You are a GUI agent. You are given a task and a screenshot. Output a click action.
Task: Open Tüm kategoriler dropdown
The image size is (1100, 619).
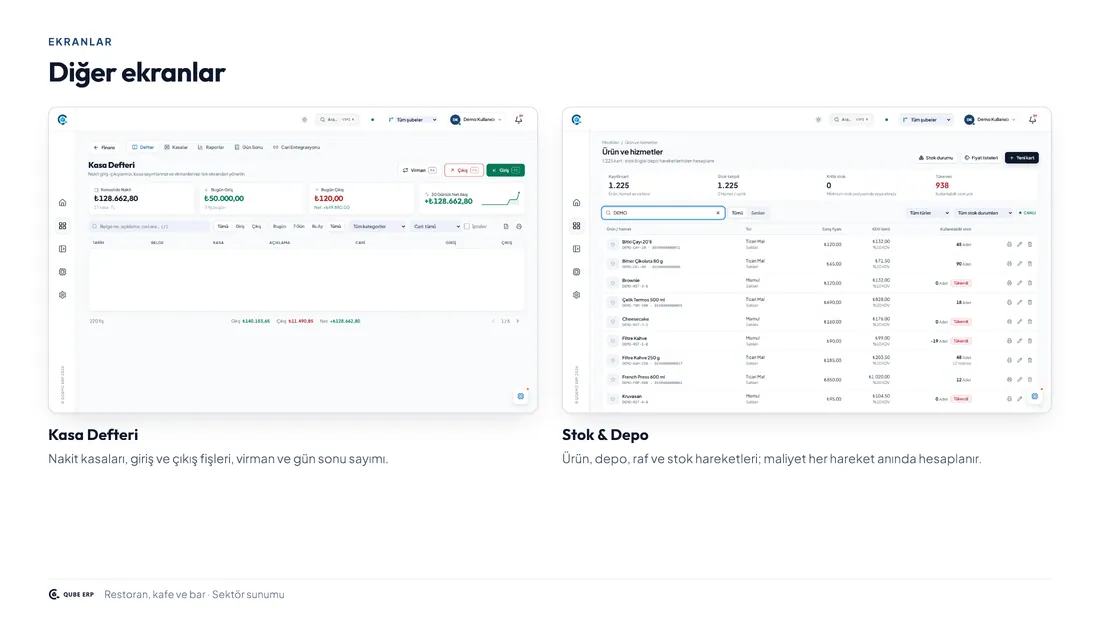click(379, 227)
